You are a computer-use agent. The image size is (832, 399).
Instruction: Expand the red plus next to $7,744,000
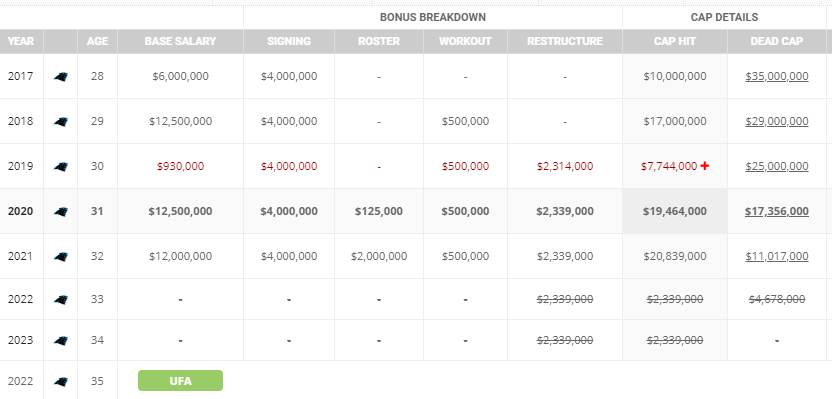point(705,166)
